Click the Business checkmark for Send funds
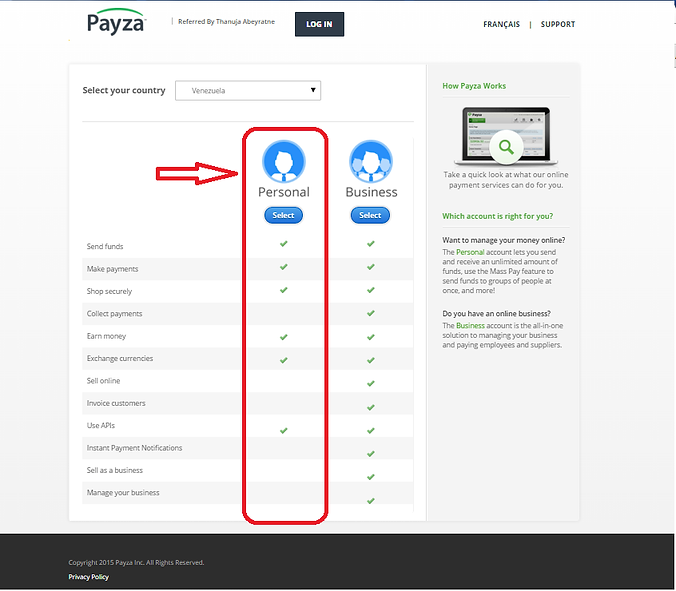The height and width of the screenshot is (591, 676). [x=370, y=244]
